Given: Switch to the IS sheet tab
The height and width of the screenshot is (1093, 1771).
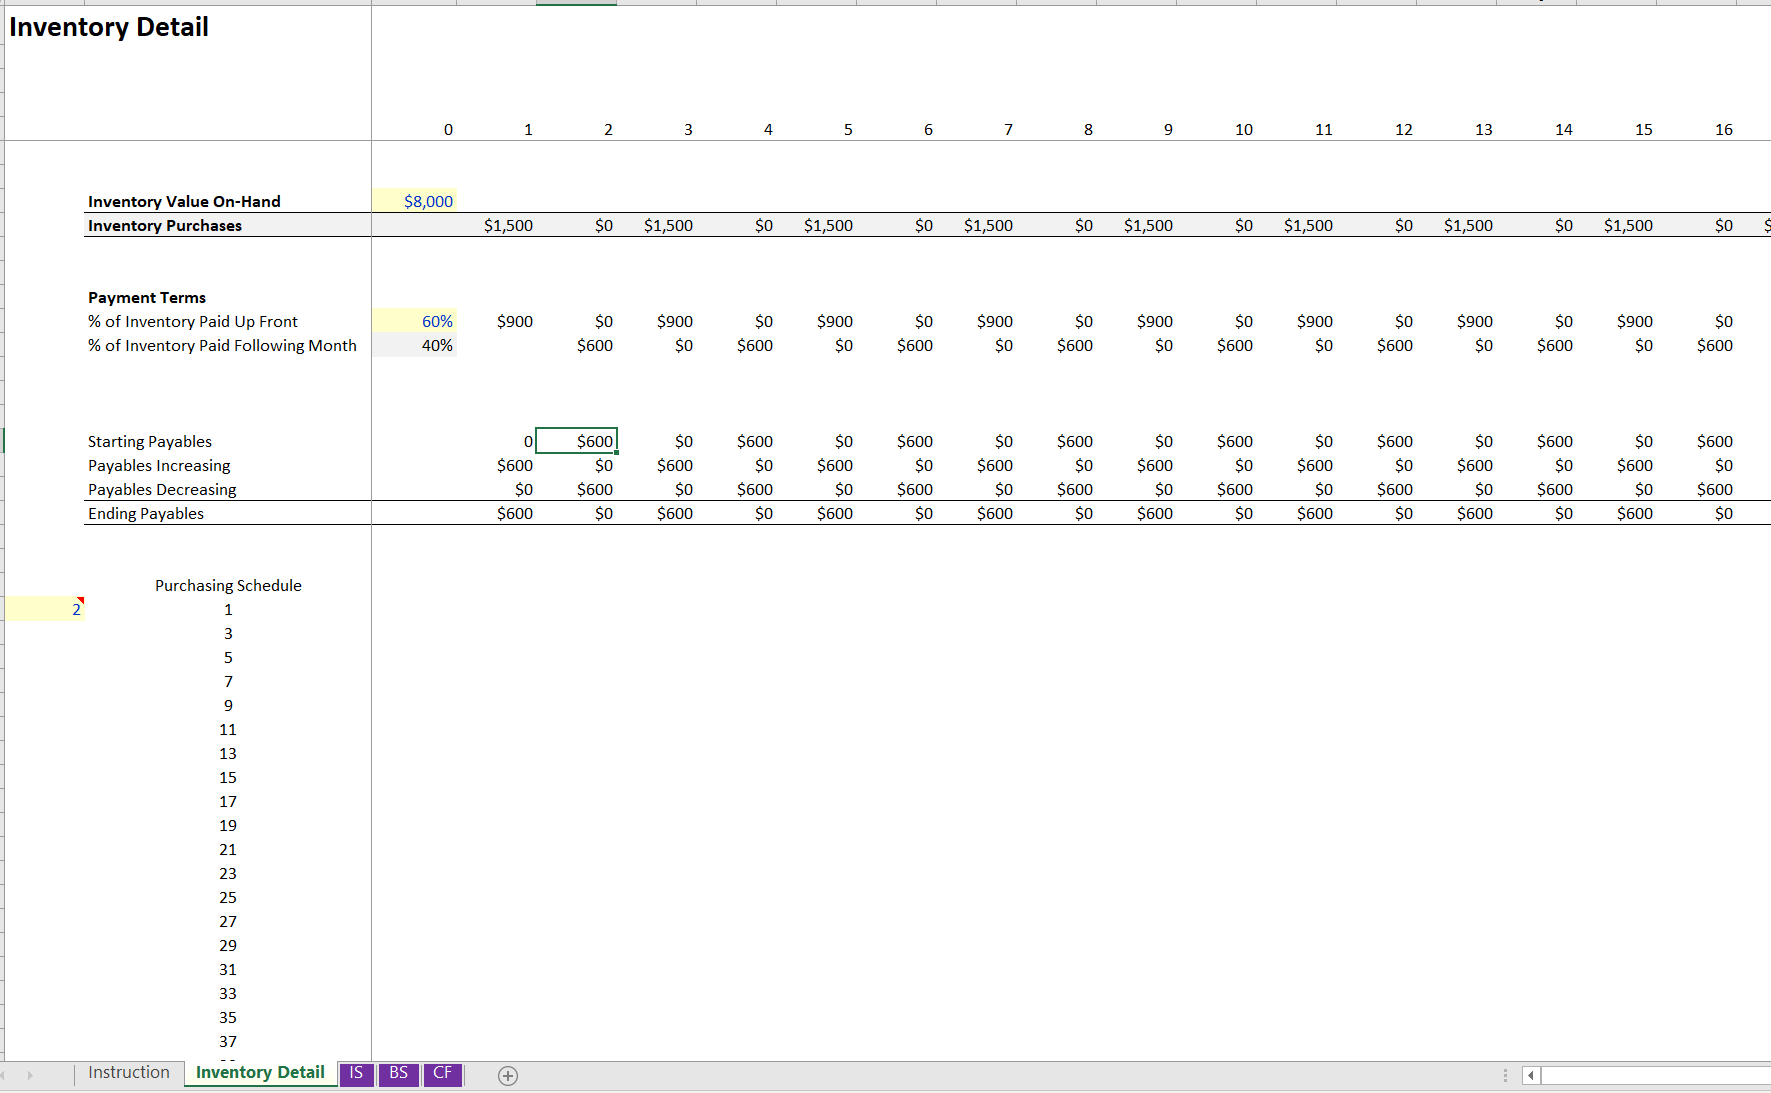Looking at the screenshot, I should click(x=356, y=1073).
